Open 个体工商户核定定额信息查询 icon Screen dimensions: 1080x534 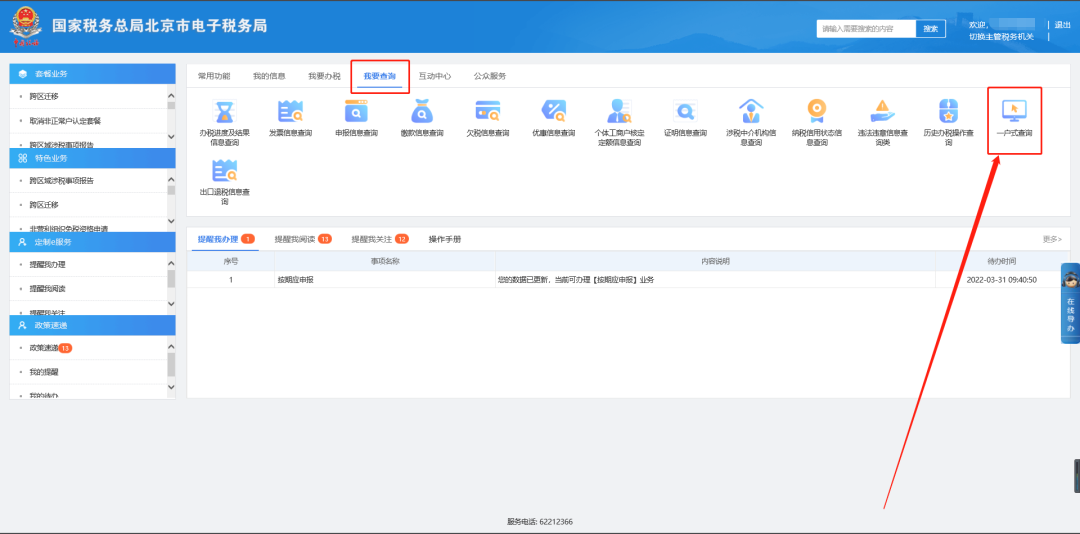pyautogui.click(x=619, y=111)
